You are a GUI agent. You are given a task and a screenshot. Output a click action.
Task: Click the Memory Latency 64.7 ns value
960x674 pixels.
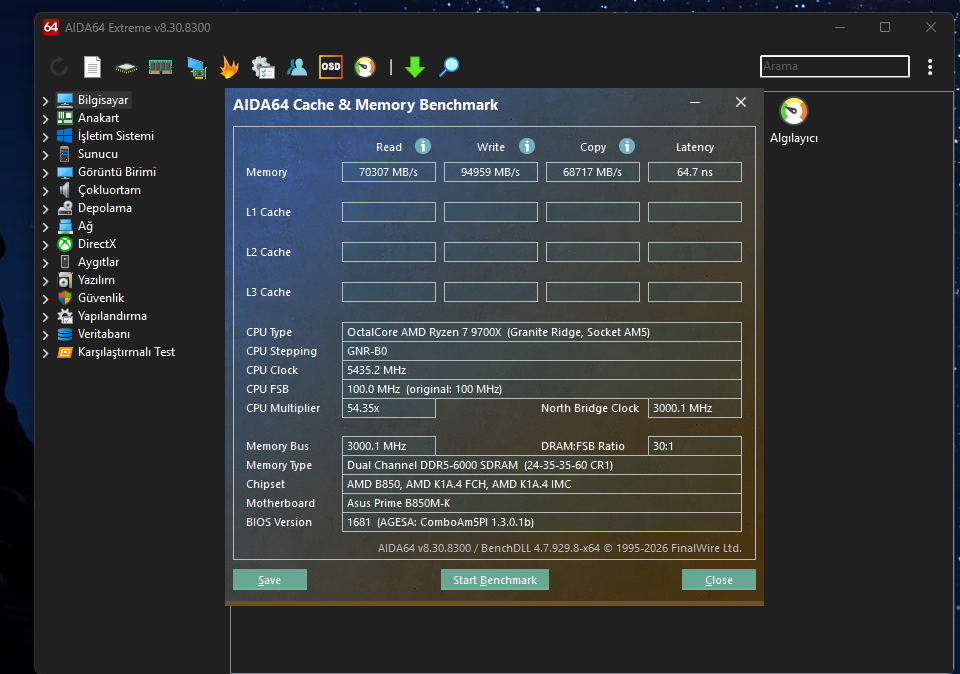click(x=695, y=172)
